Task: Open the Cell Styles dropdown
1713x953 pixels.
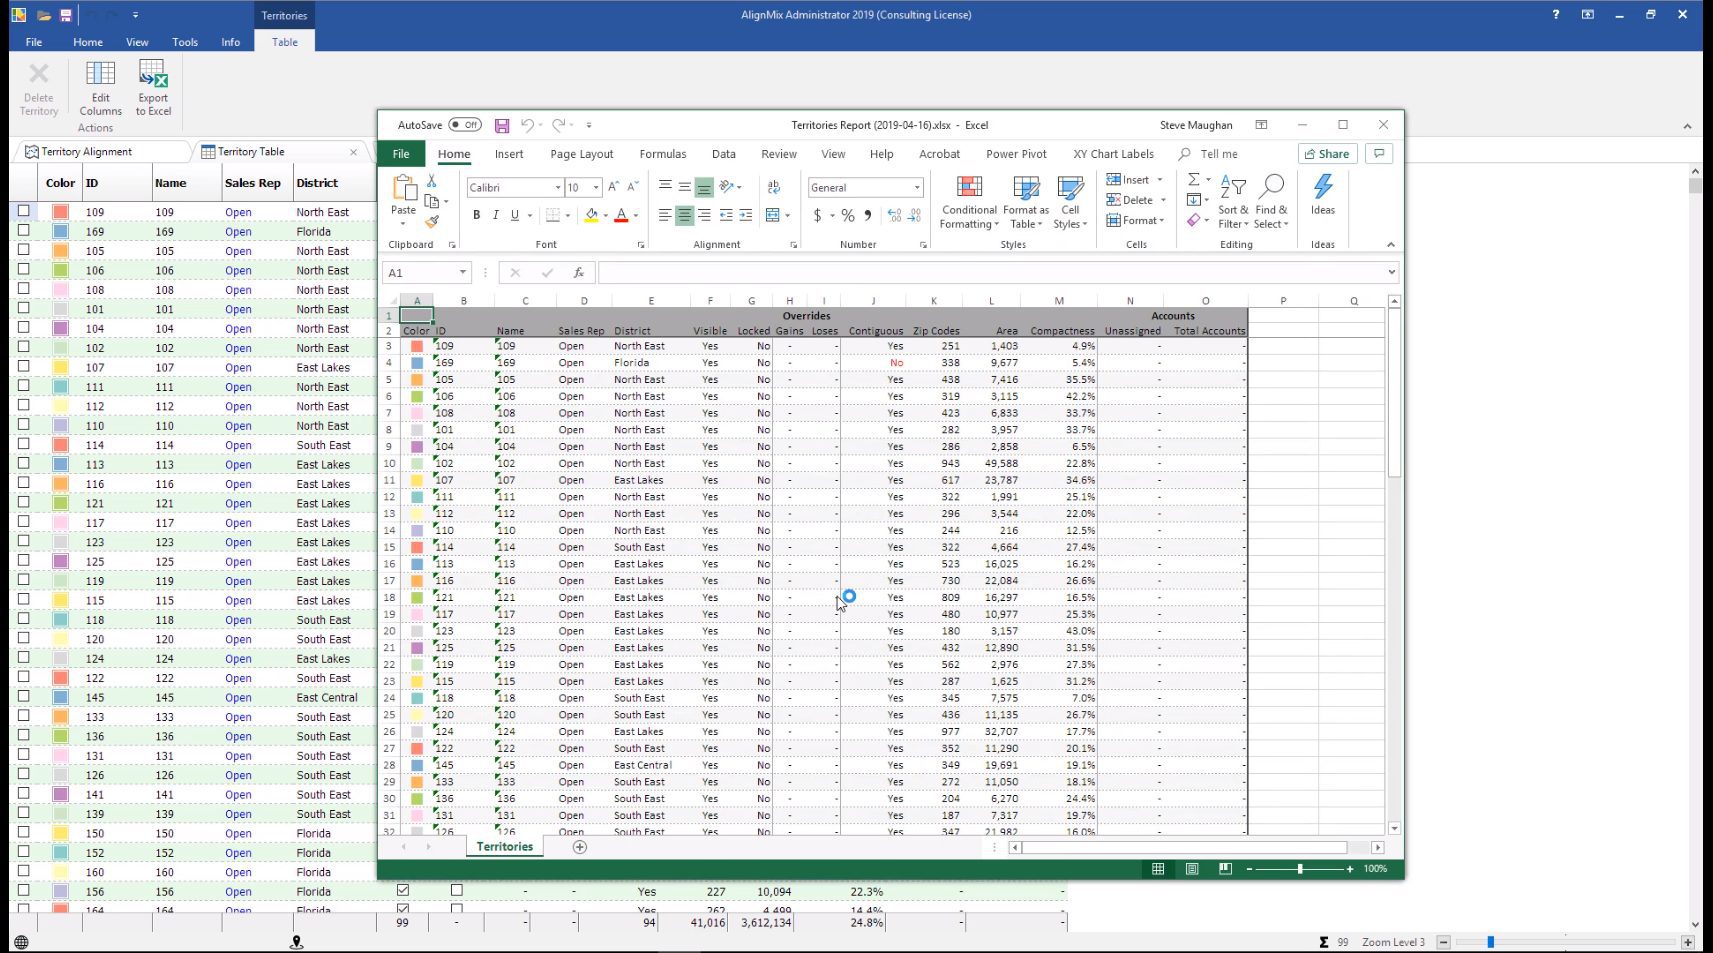Action: coord(1070,202)
